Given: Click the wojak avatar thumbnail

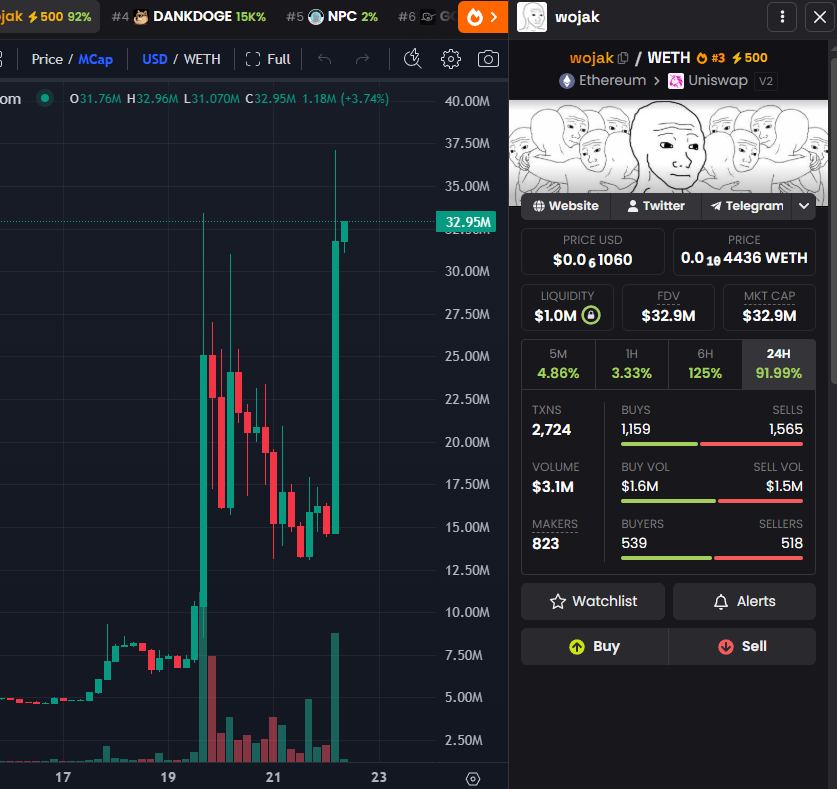Looking at the screenshot, I should pyautogui.click(x=532, y=17).
